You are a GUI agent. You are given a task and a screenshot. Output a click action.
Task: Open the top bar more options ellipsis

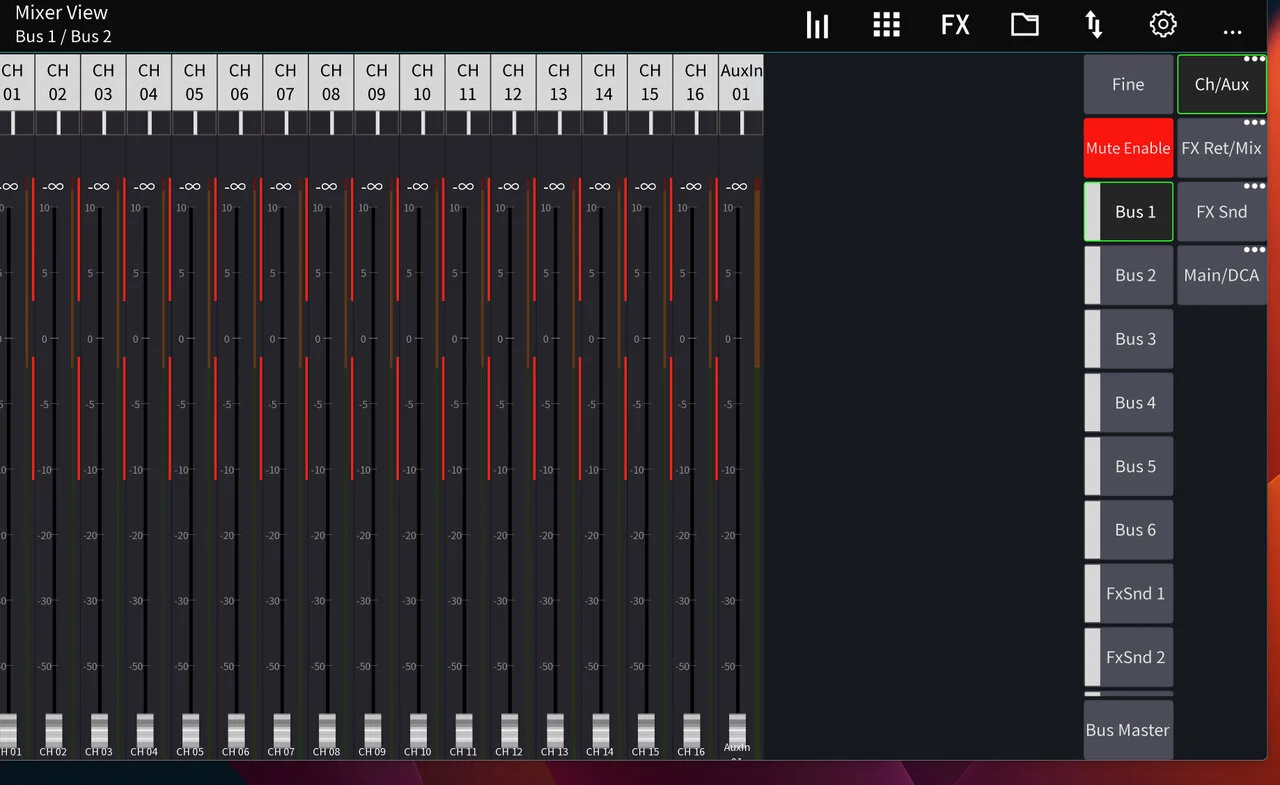tap(1232, 32)
